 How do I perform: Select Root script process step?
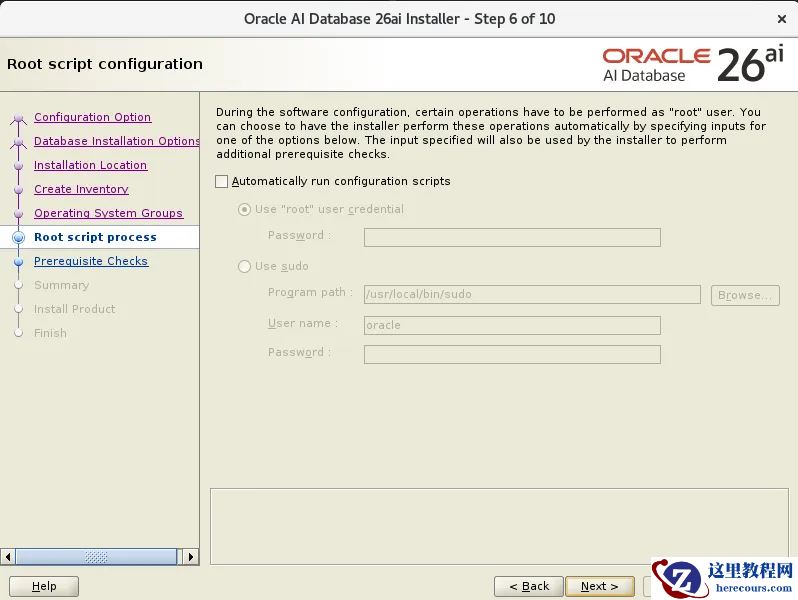tap(95, 237)
